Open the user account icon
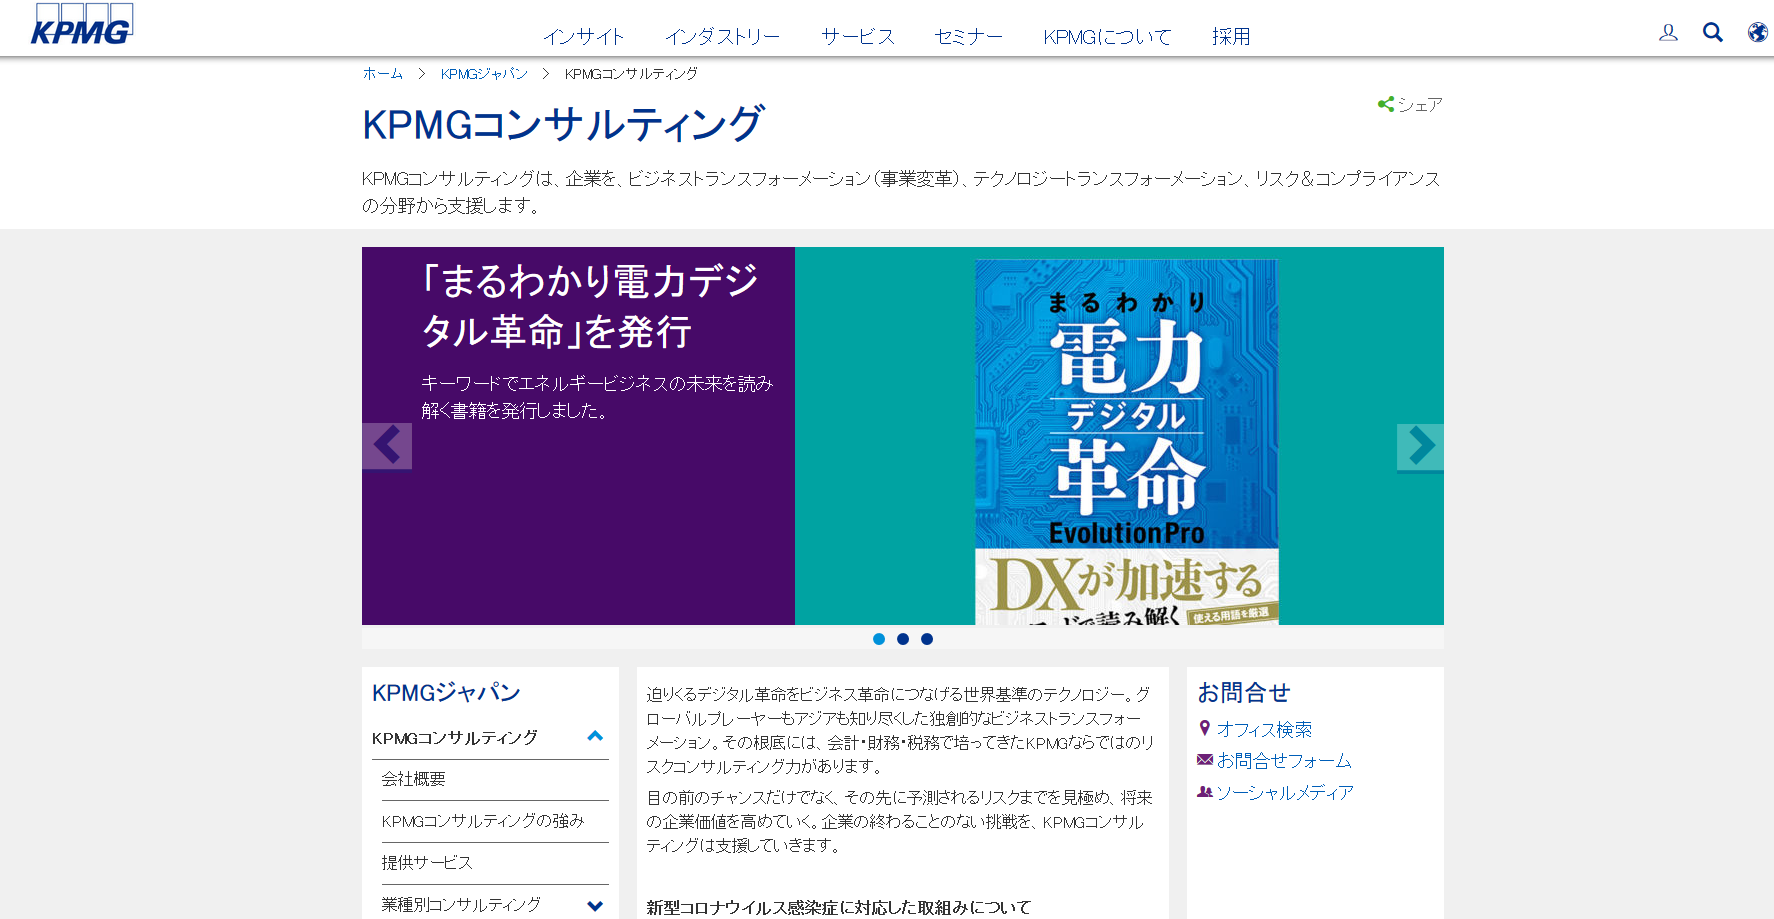The width and height of the screenshot is (1774, 919). click(1668, 33)
